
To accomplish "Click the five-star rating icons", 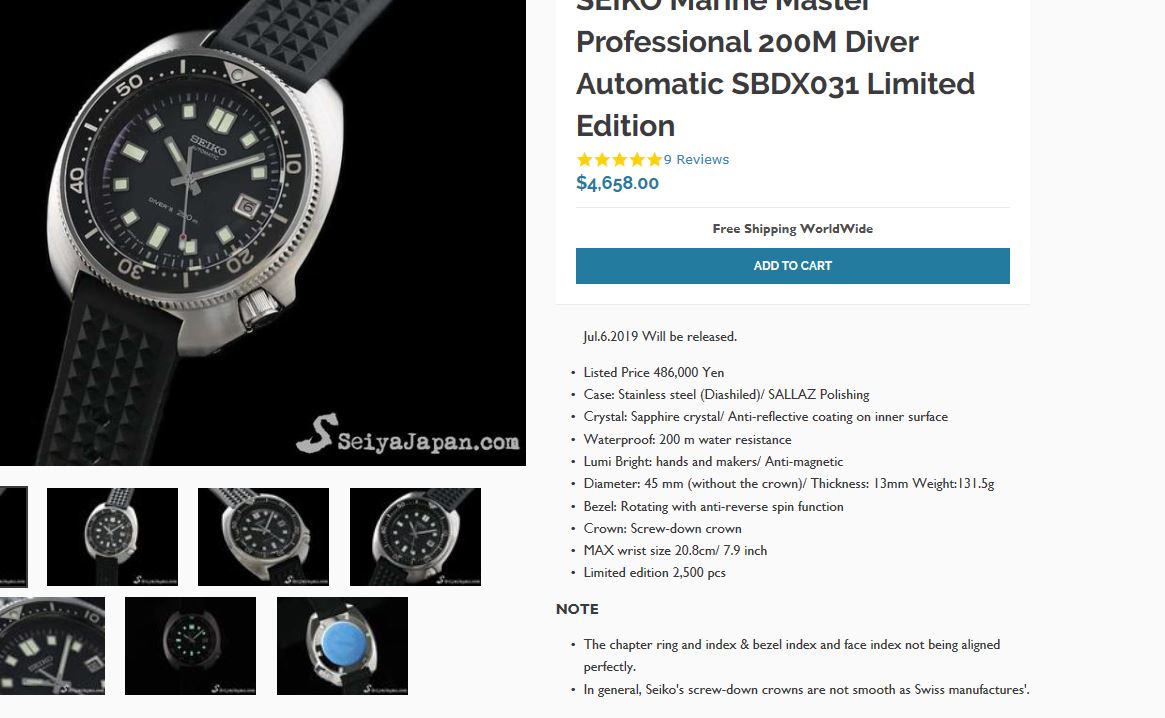I will pyautogui.click(x=619, y=159).
